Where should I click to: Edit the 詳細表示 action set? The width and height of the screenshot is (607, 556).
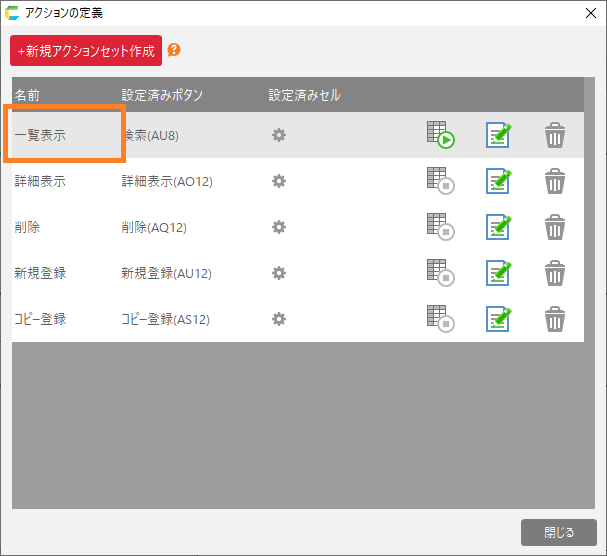(498, 181)
